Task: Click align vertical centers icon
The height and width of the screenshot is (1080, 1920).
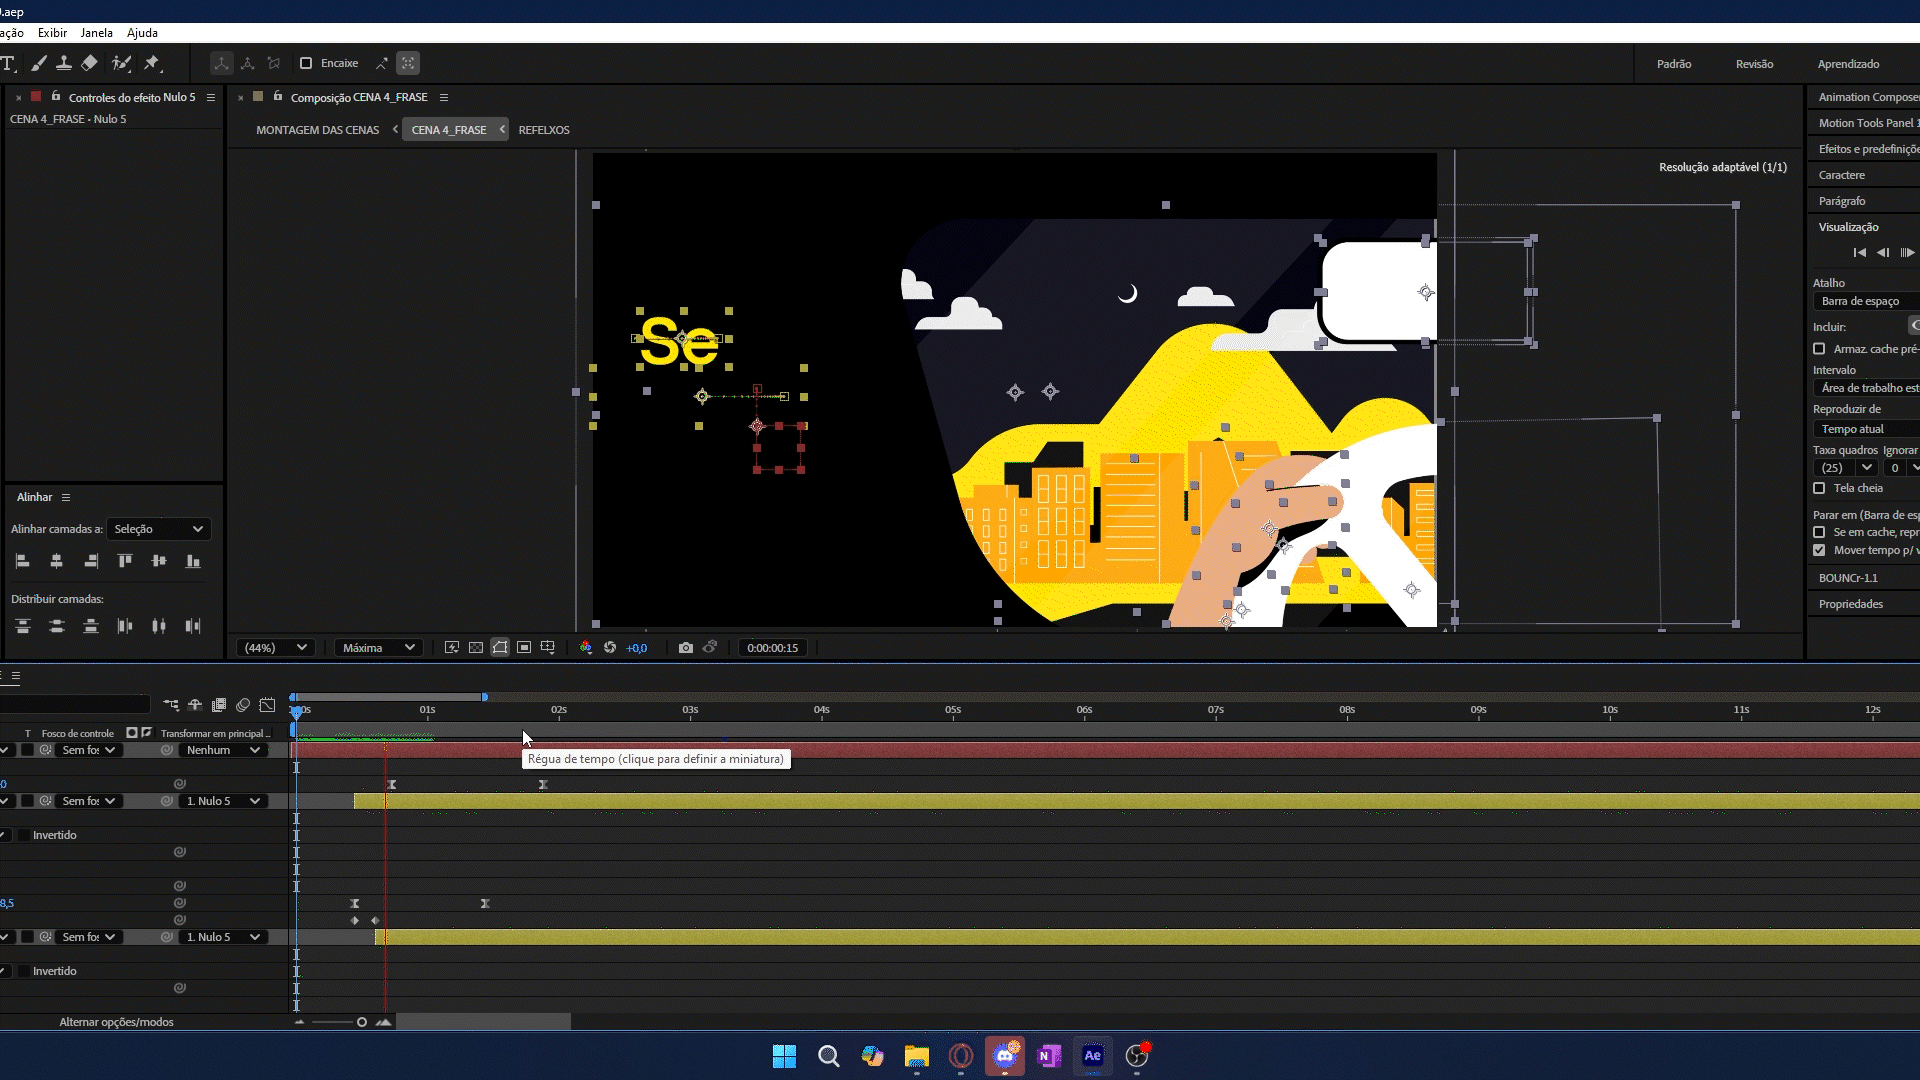Action: pyautogui.click(x=159, y=561)
